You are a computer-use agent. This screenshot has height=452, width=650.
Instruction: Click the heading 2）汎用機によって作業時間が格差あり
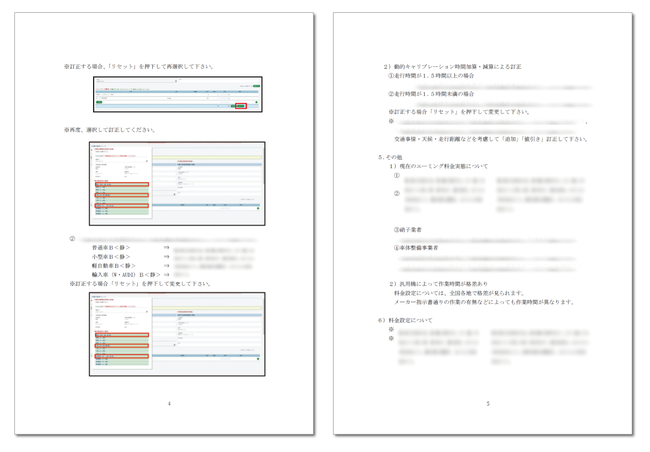pyautogui.click(x=438, y=284)
